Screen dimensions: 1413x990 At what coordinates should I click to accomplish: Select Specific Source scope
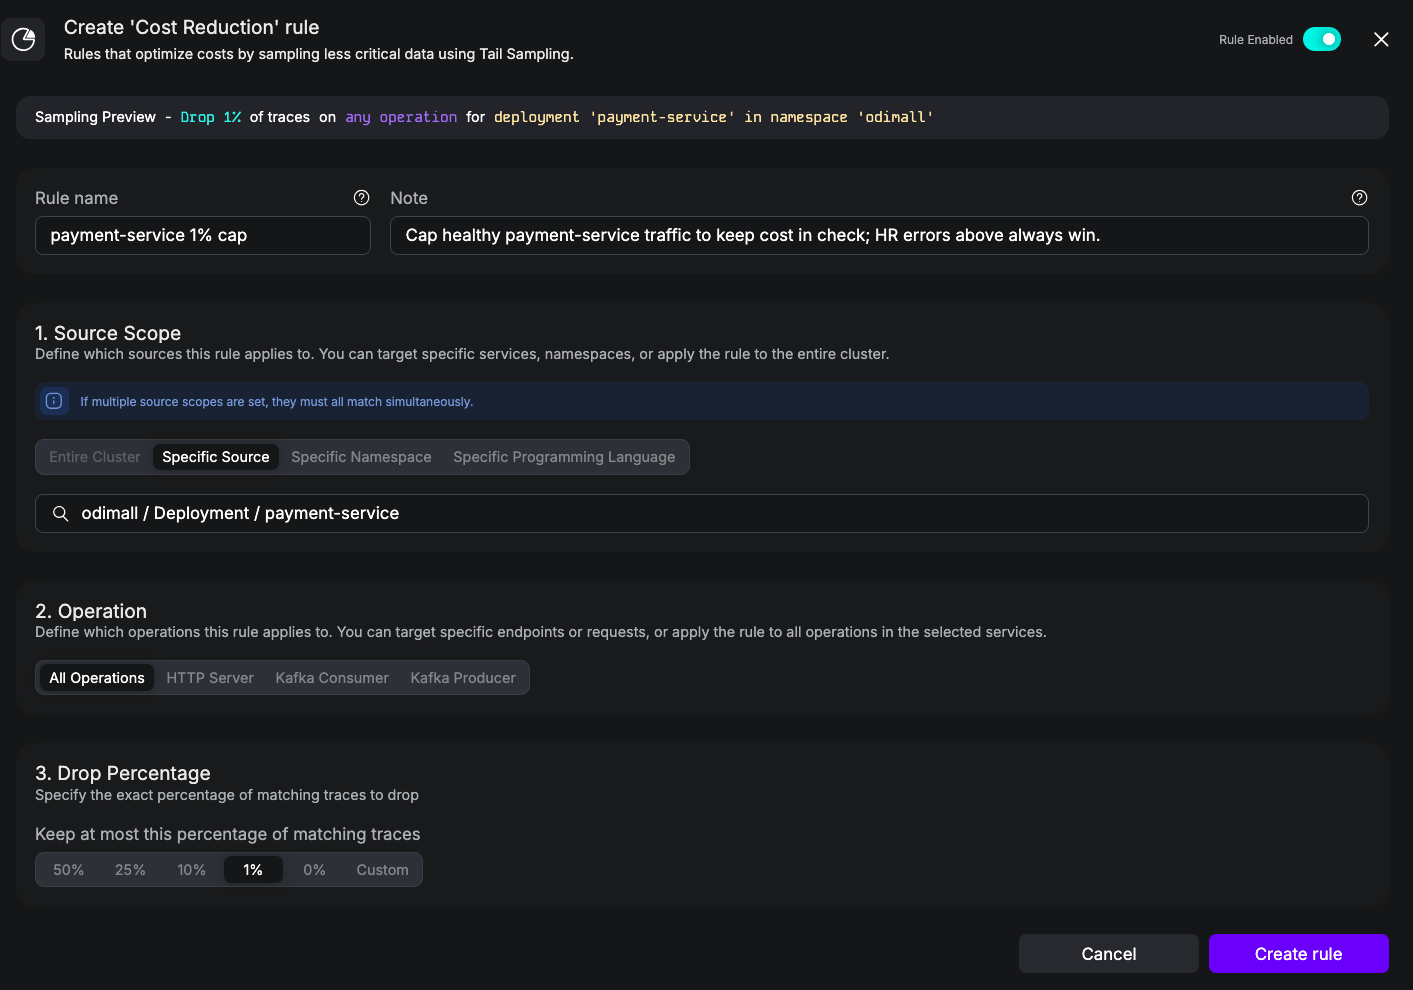(x=216, y=457)
